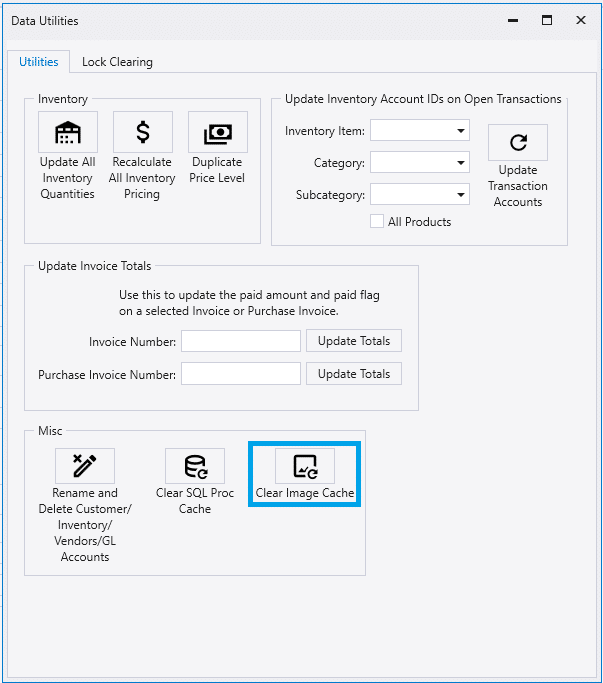Click the Rename and Delete pencil icon
The height and width of the screenshot is (683, 603).
[x=85, y=466]
